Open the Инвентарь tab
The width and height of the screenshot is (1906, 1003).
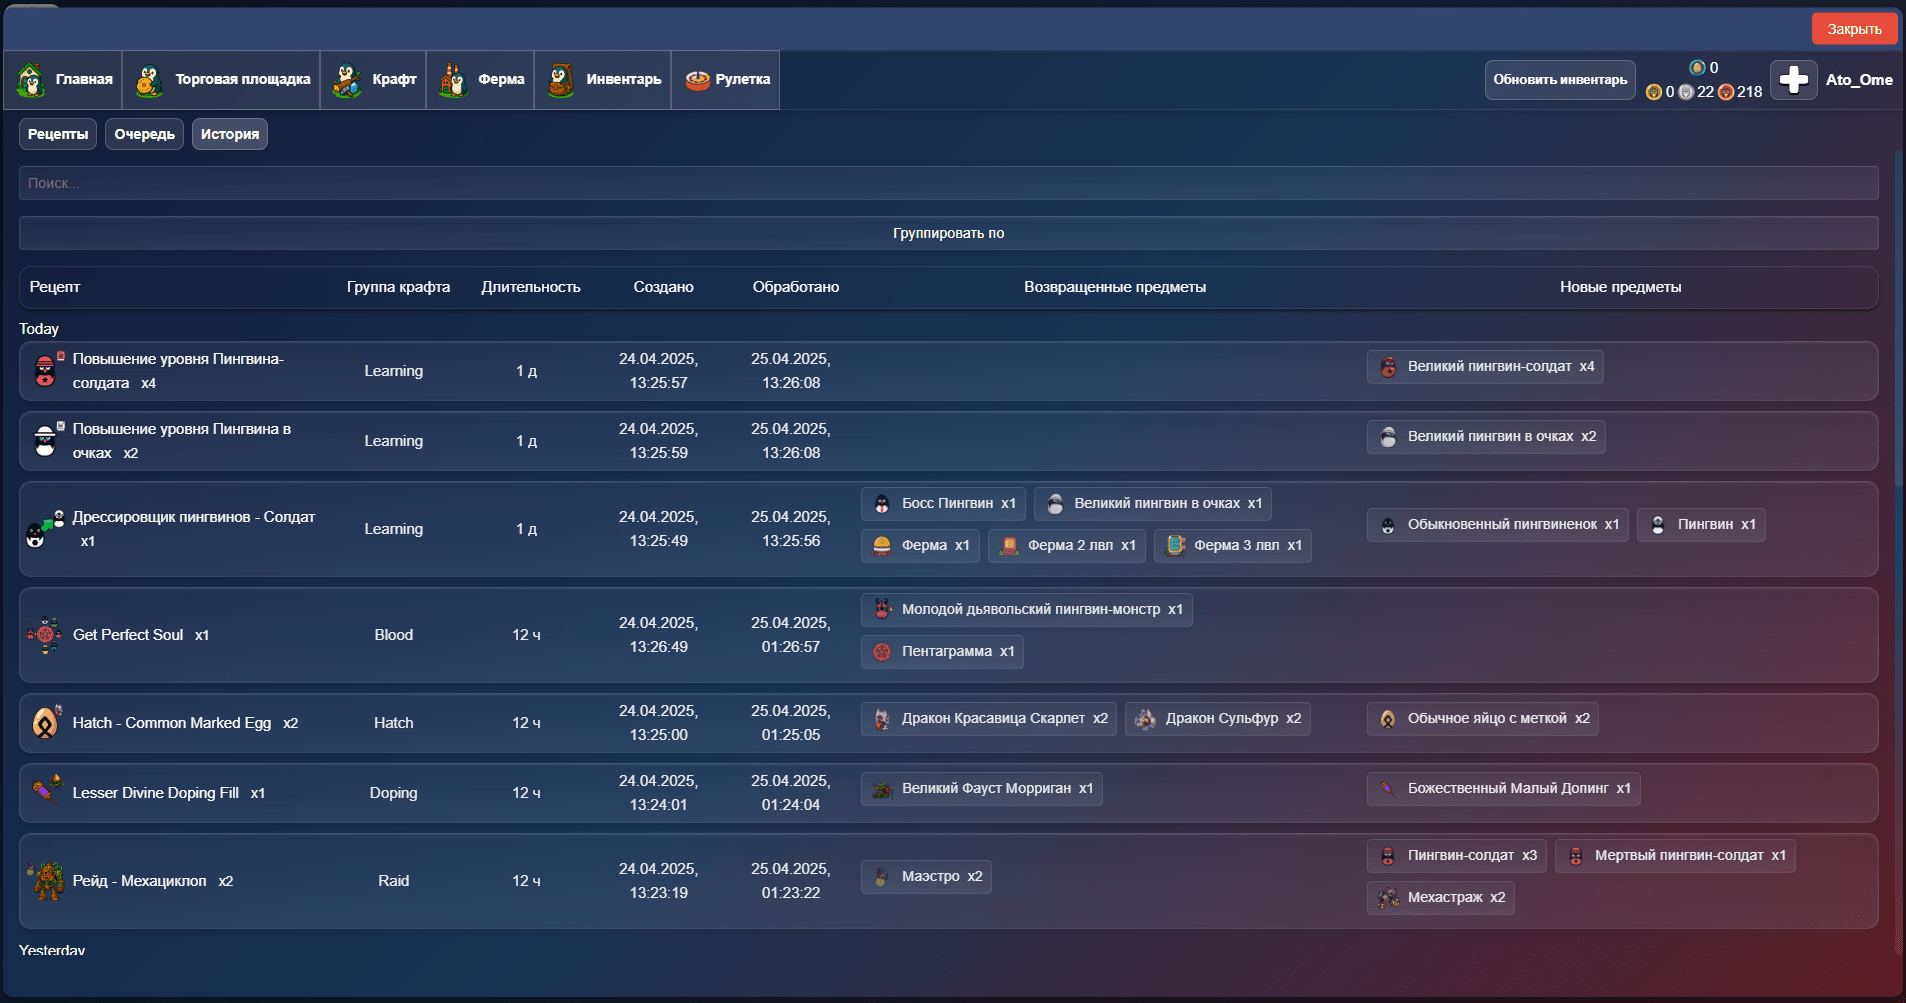(x=602, y=80)
